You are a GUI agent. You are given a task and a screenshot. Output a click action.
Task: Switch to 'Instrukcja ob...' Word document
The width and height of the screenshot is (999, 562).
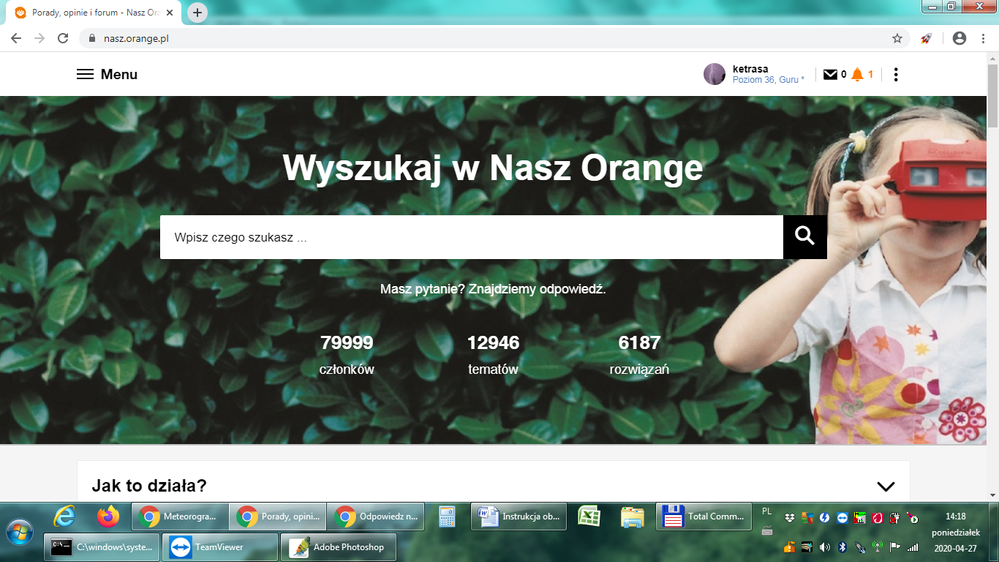pyautogui.click(x=519, y=516)
